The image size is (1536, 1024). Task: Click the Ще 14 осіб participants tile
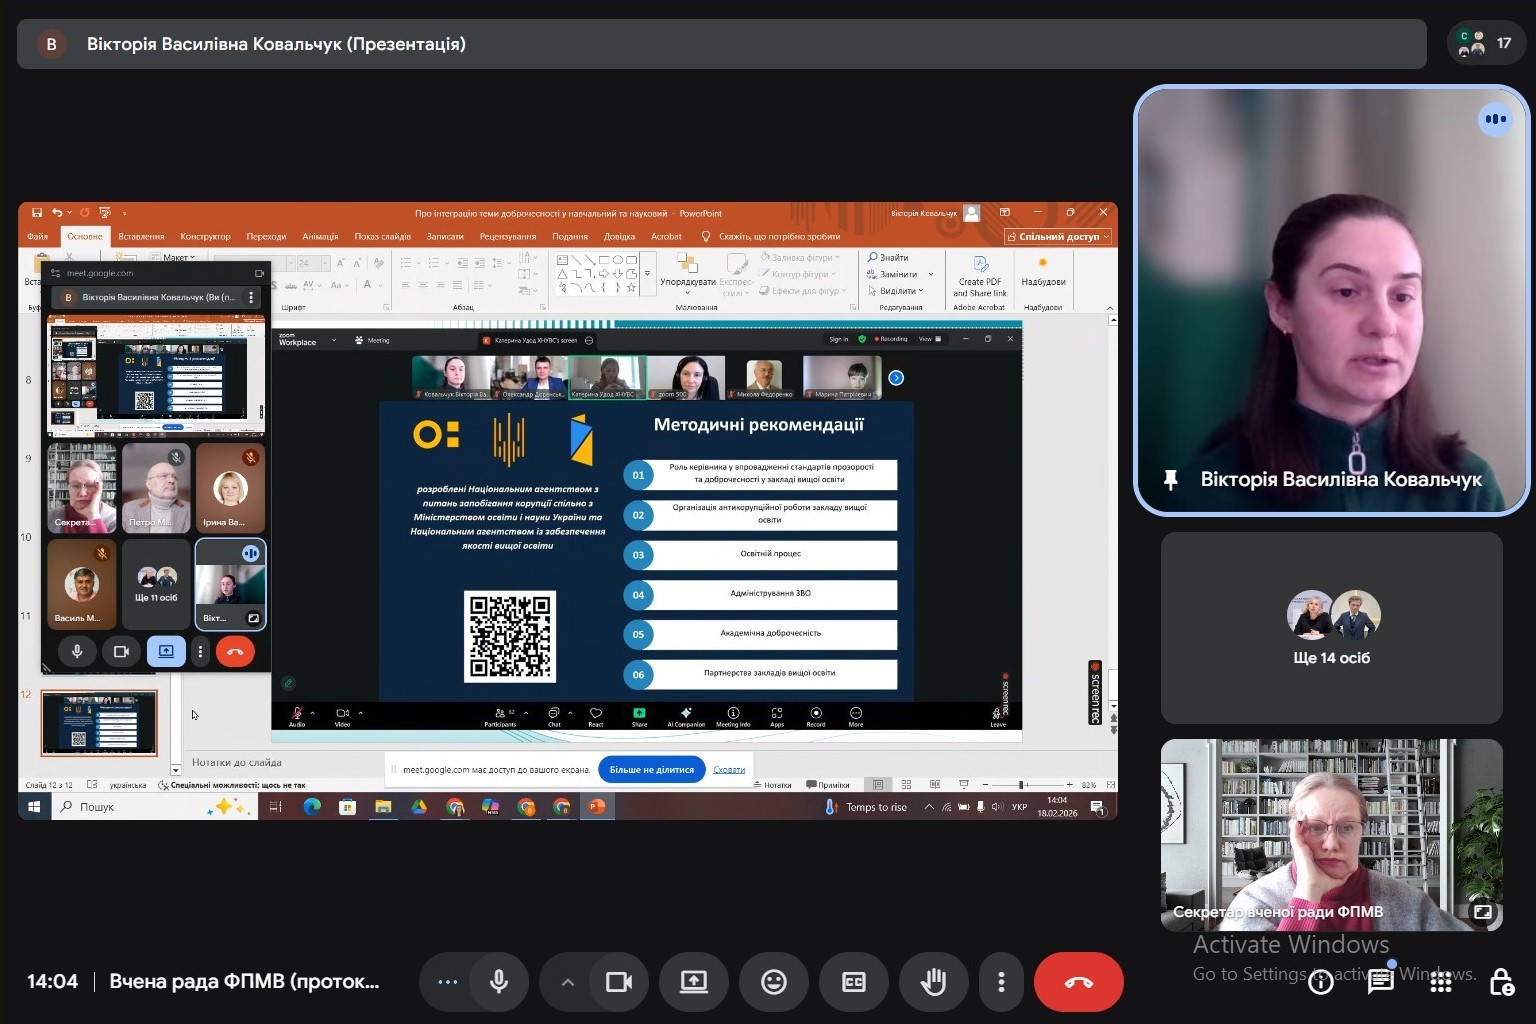[1331, 627]
